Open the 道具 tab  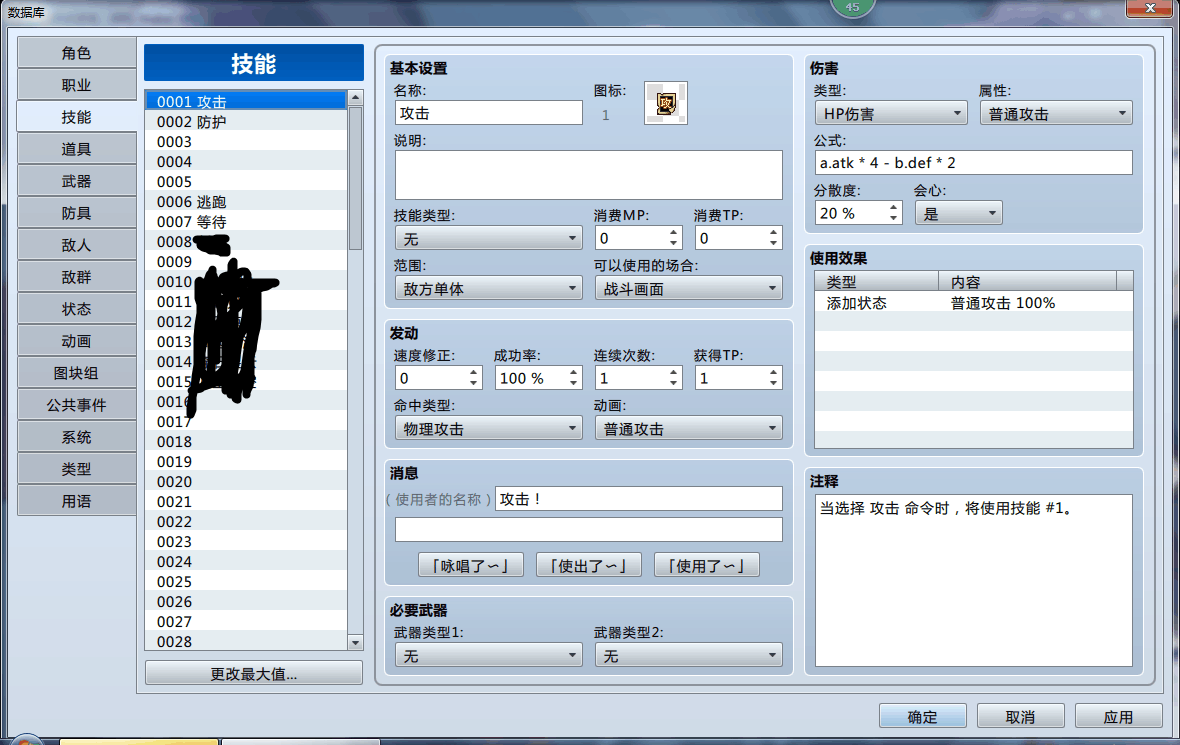click(x=77, y=149)
